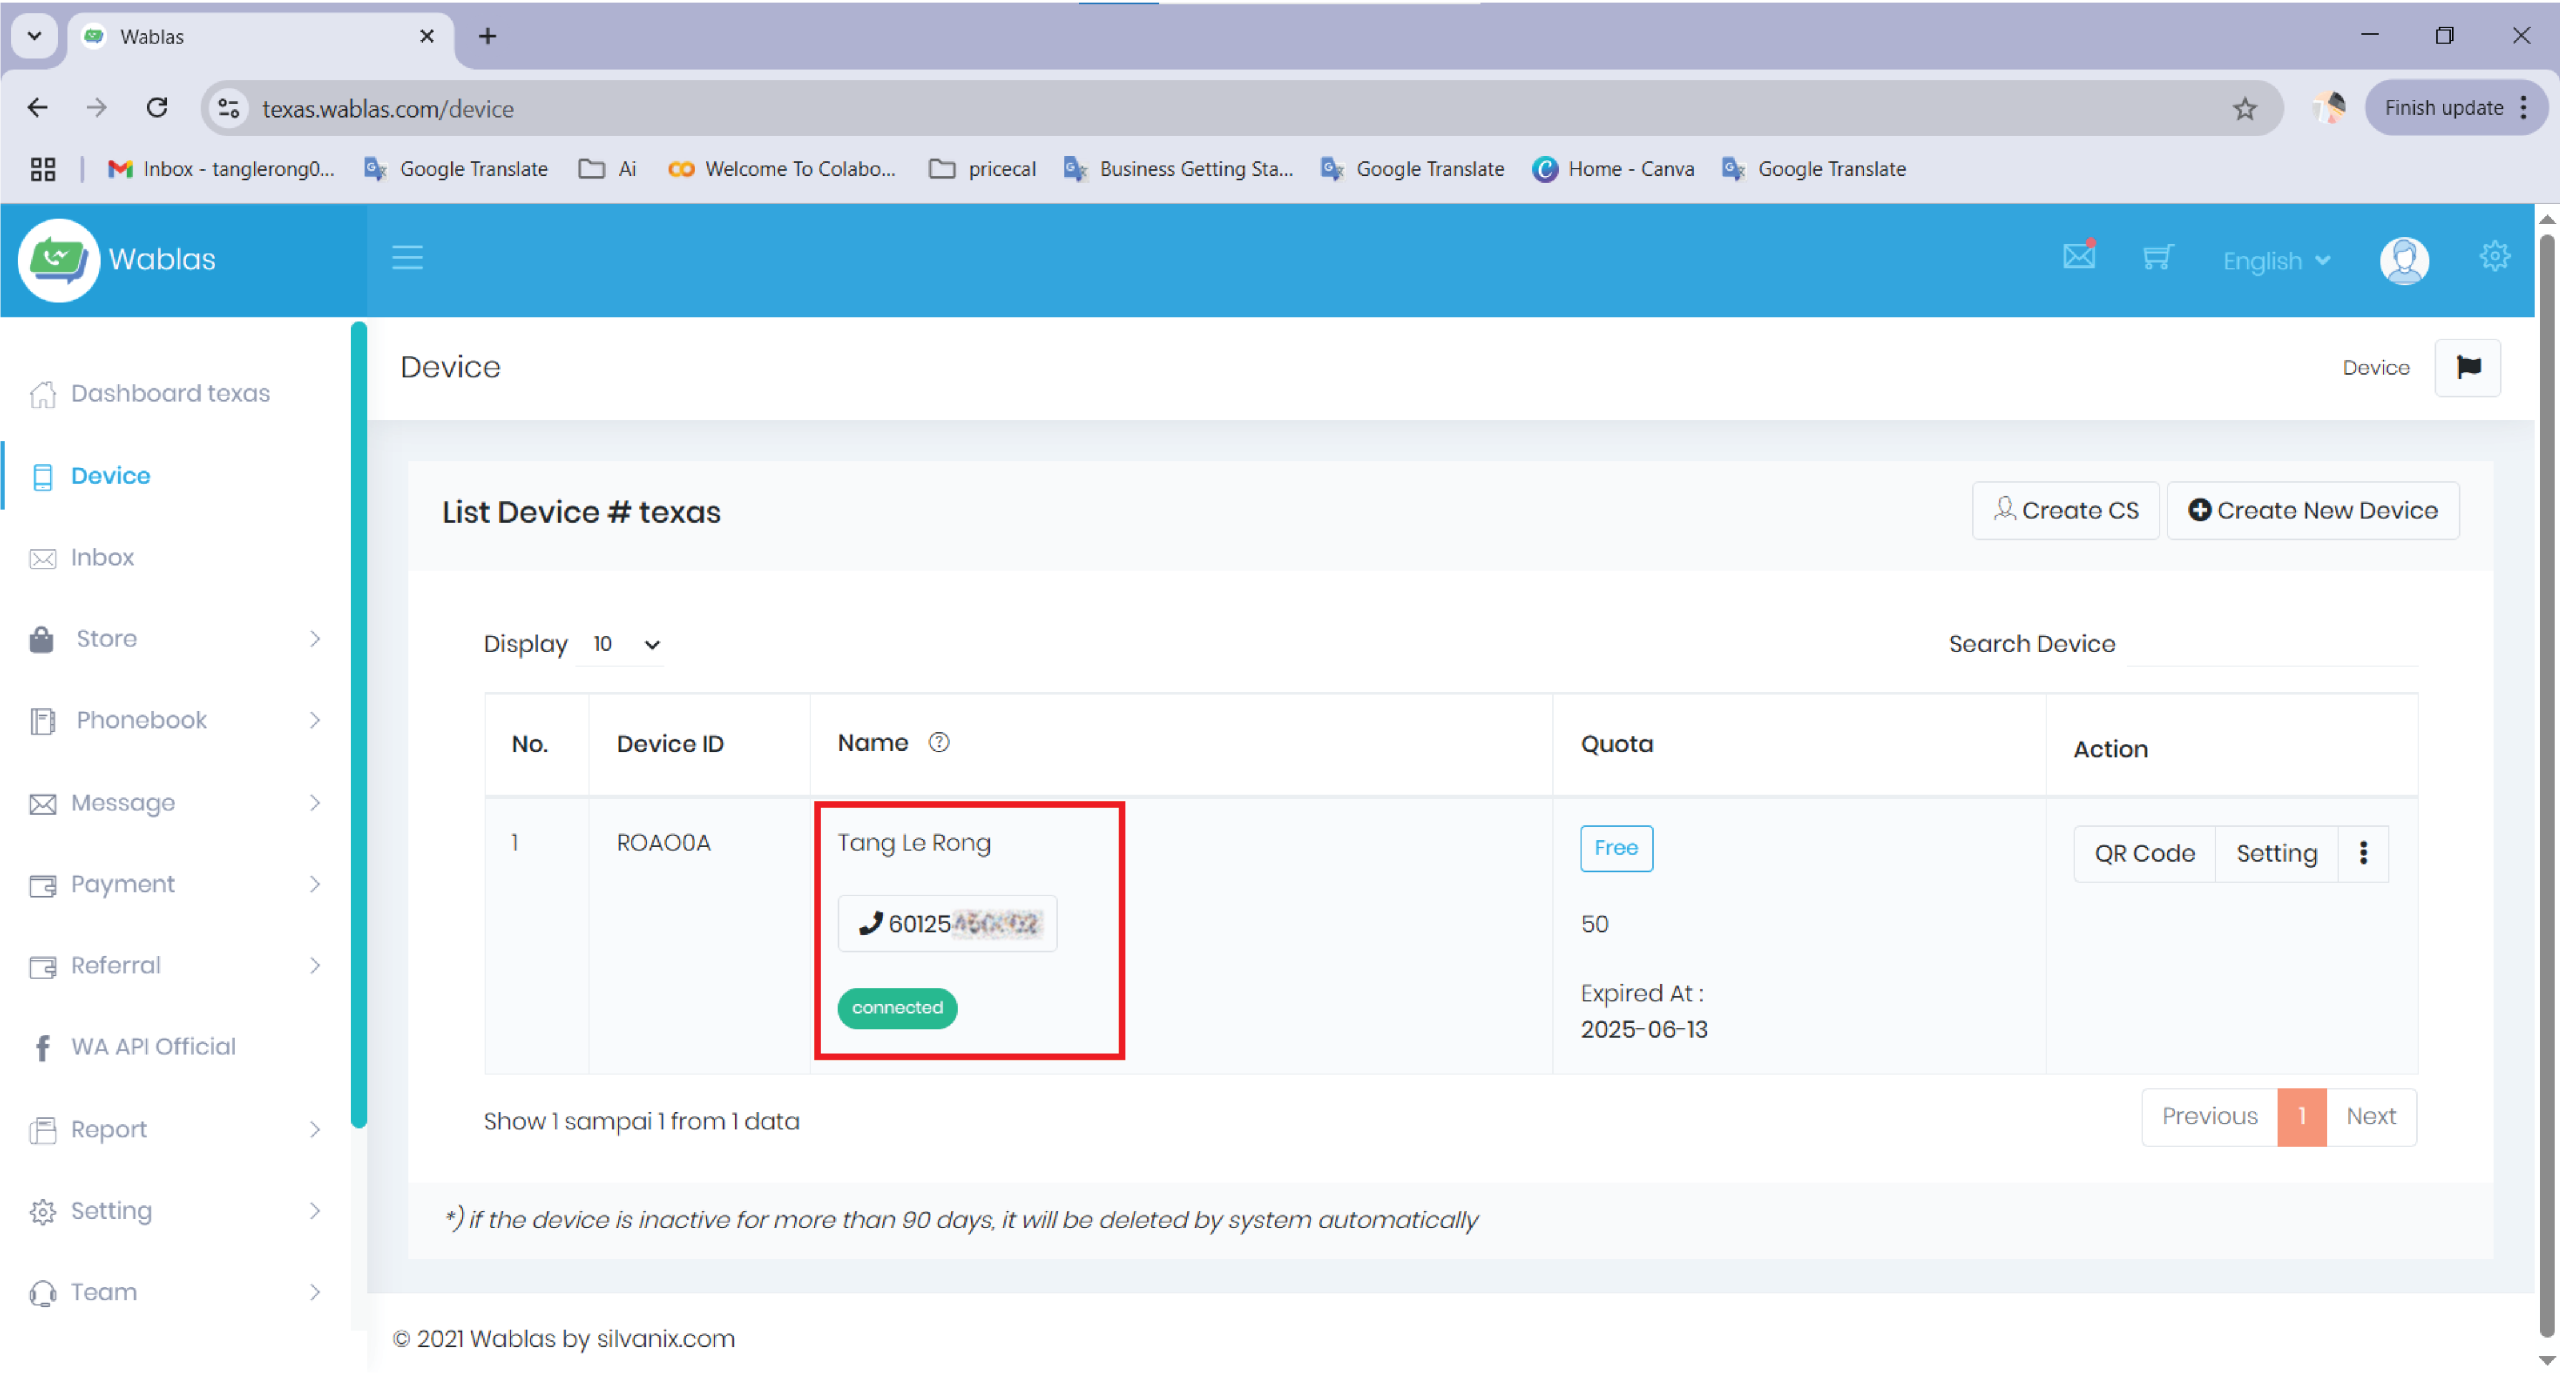Viewport: 2560px width, 1375px height.
Task: Close the Wablas browser tab
Action: (x=427, y=36)
